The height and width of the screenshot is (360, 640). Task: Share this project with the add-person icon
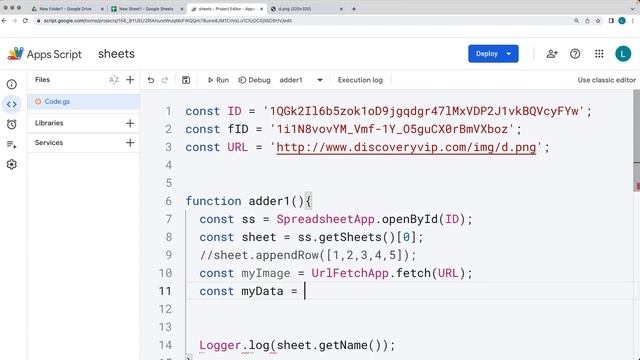(552, 54)
